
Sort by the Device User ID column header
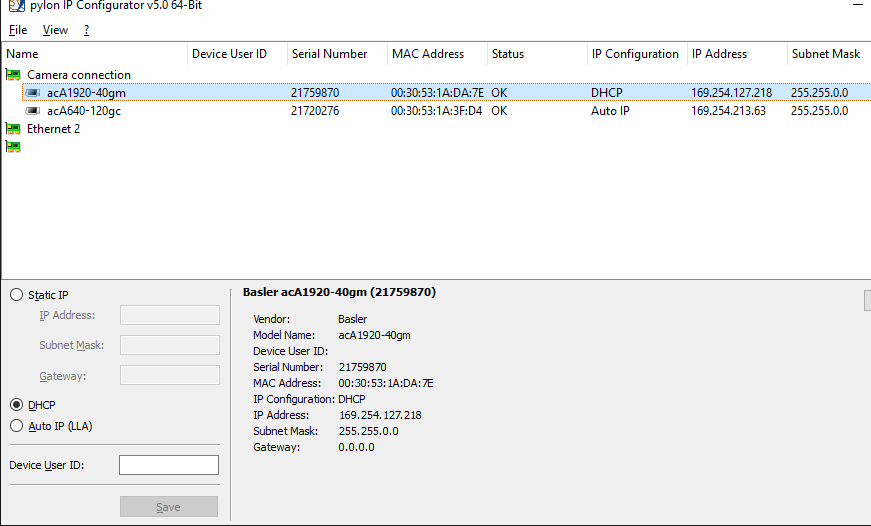[237, 54]
